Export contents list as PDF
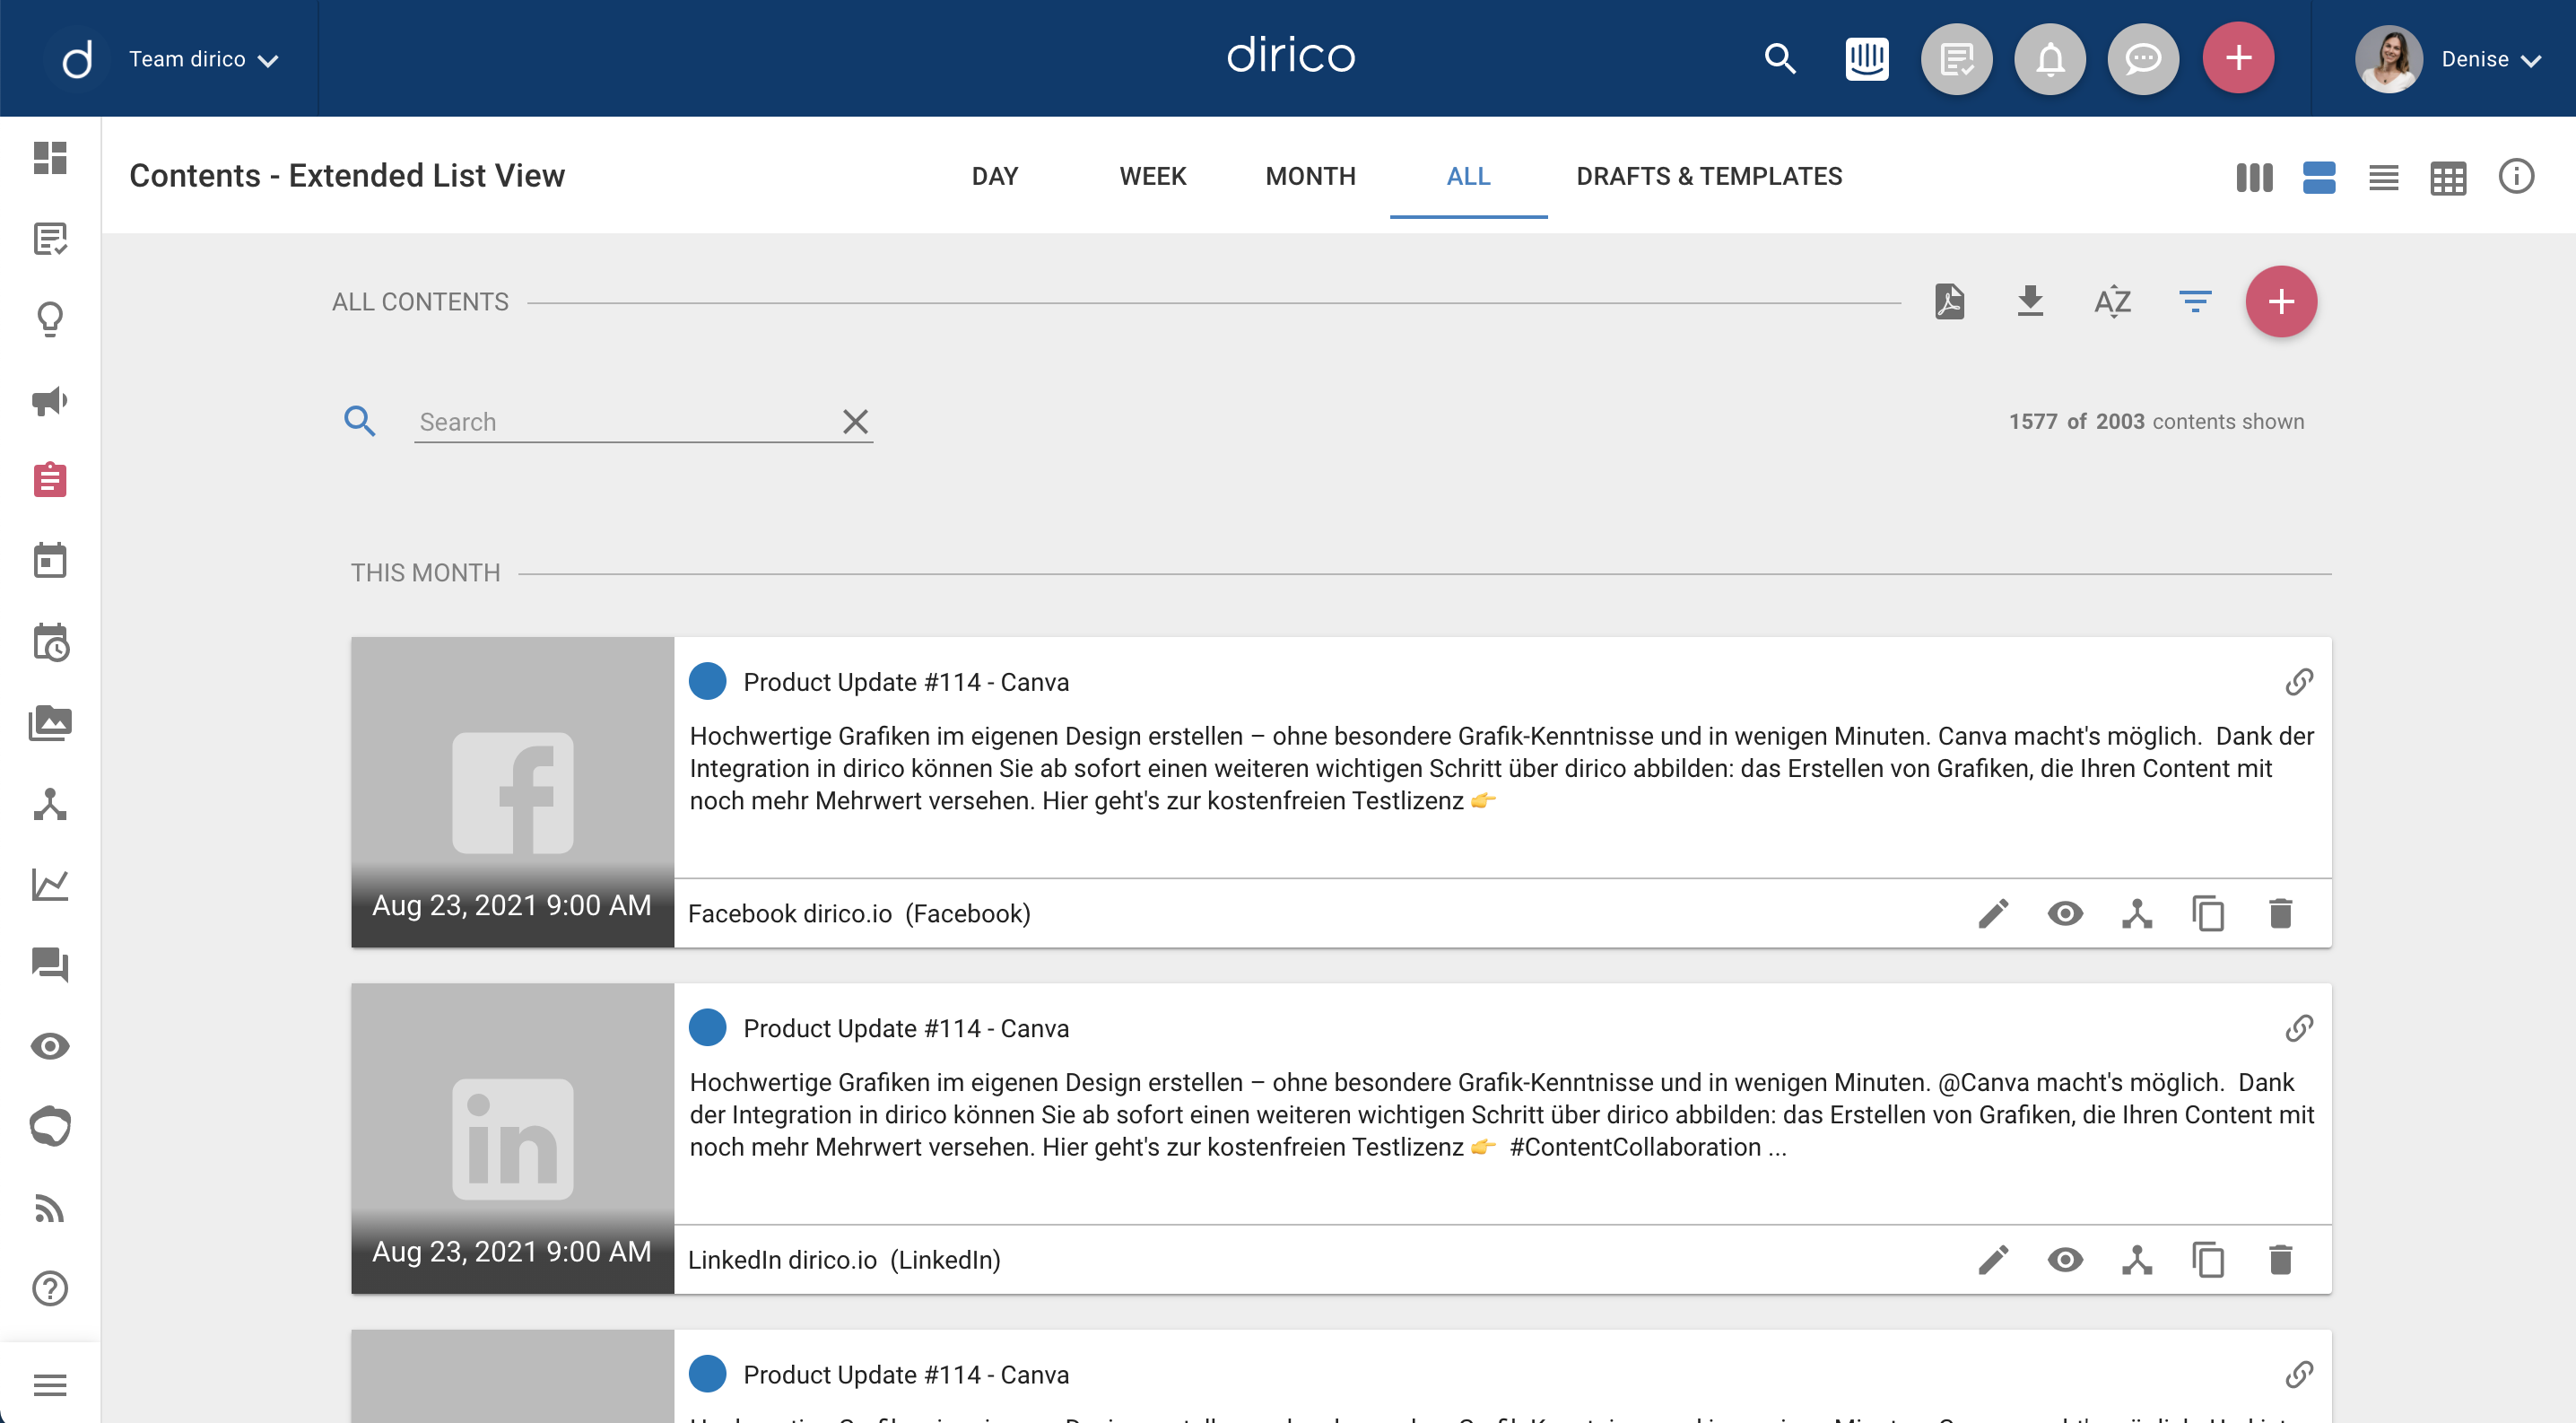This screenshot has width=2576, height=1423. click(1948, 301)
